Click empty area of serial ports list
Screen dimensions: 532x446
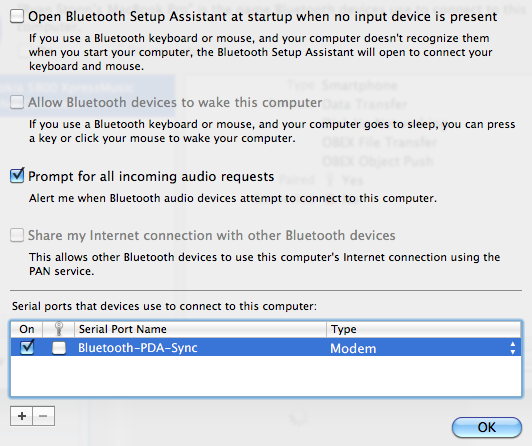[266, 376]
